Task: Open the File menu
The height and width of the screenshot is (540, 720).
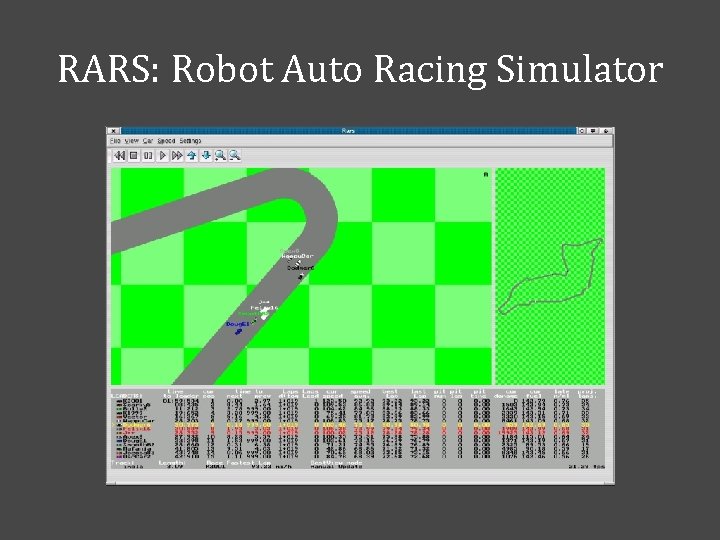Action: click(115, 141)
